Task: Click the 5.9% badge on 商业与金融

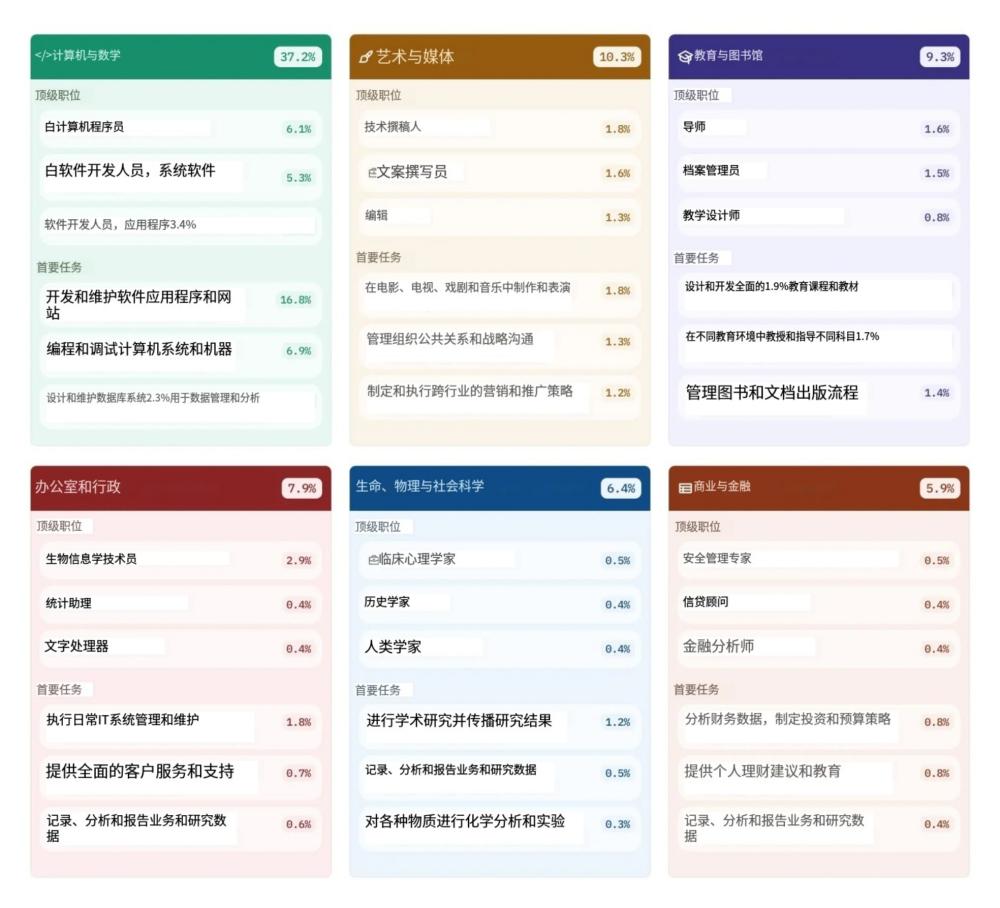Action: 939,488
